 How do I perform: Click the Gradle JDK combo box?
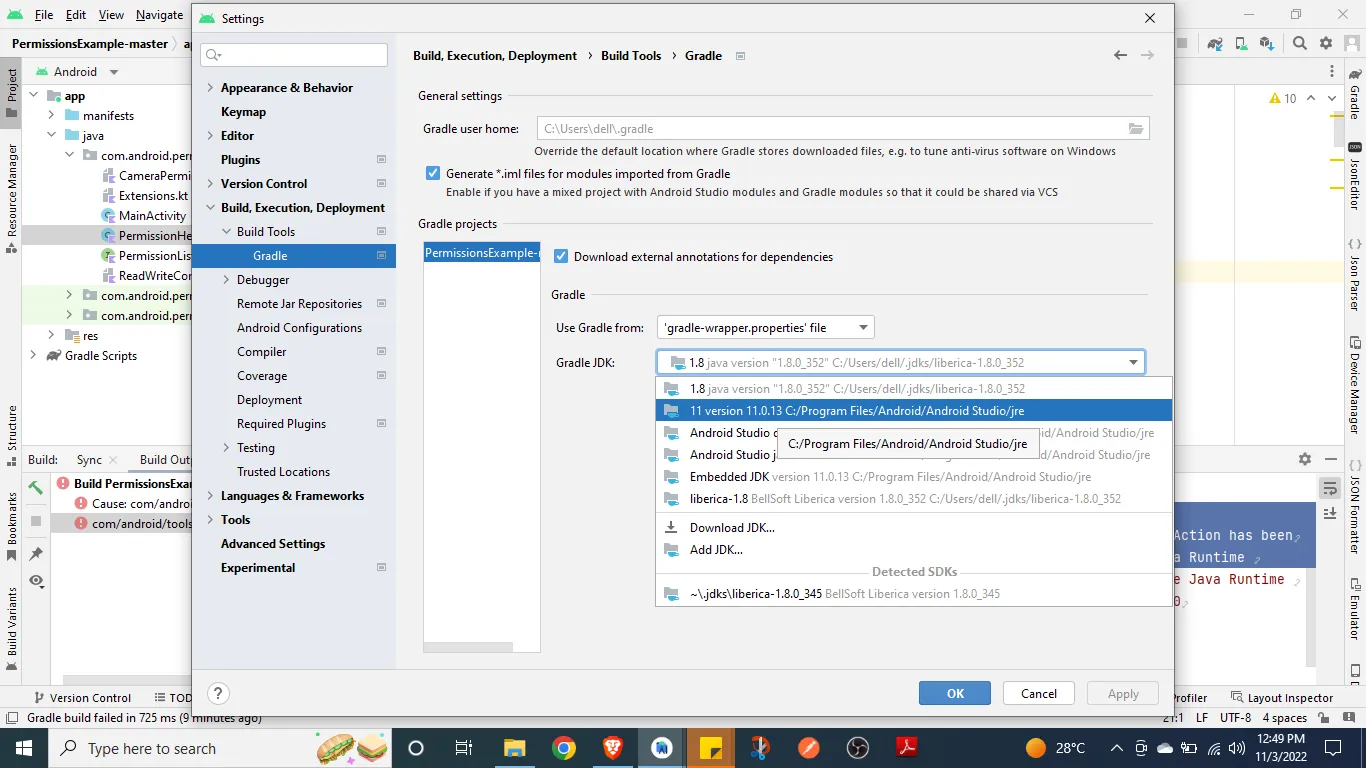pos(901,362)
